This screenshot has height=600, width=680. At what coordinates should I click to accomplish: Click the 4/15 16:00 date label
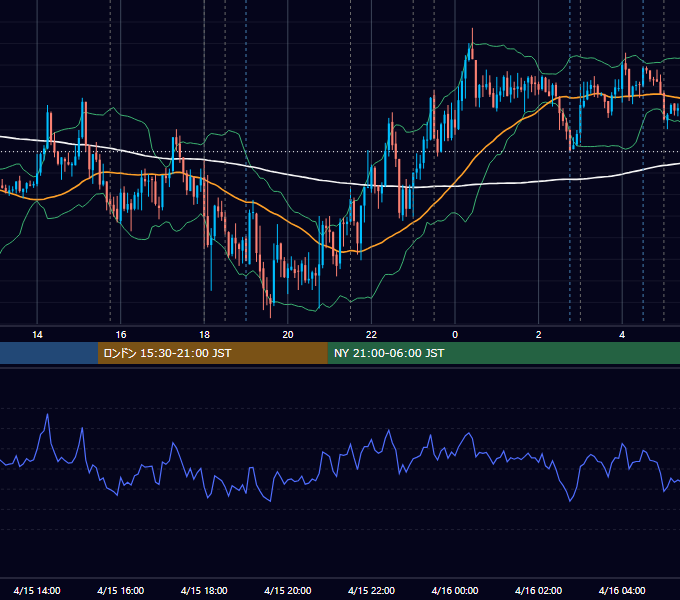[x=121, y=590]
